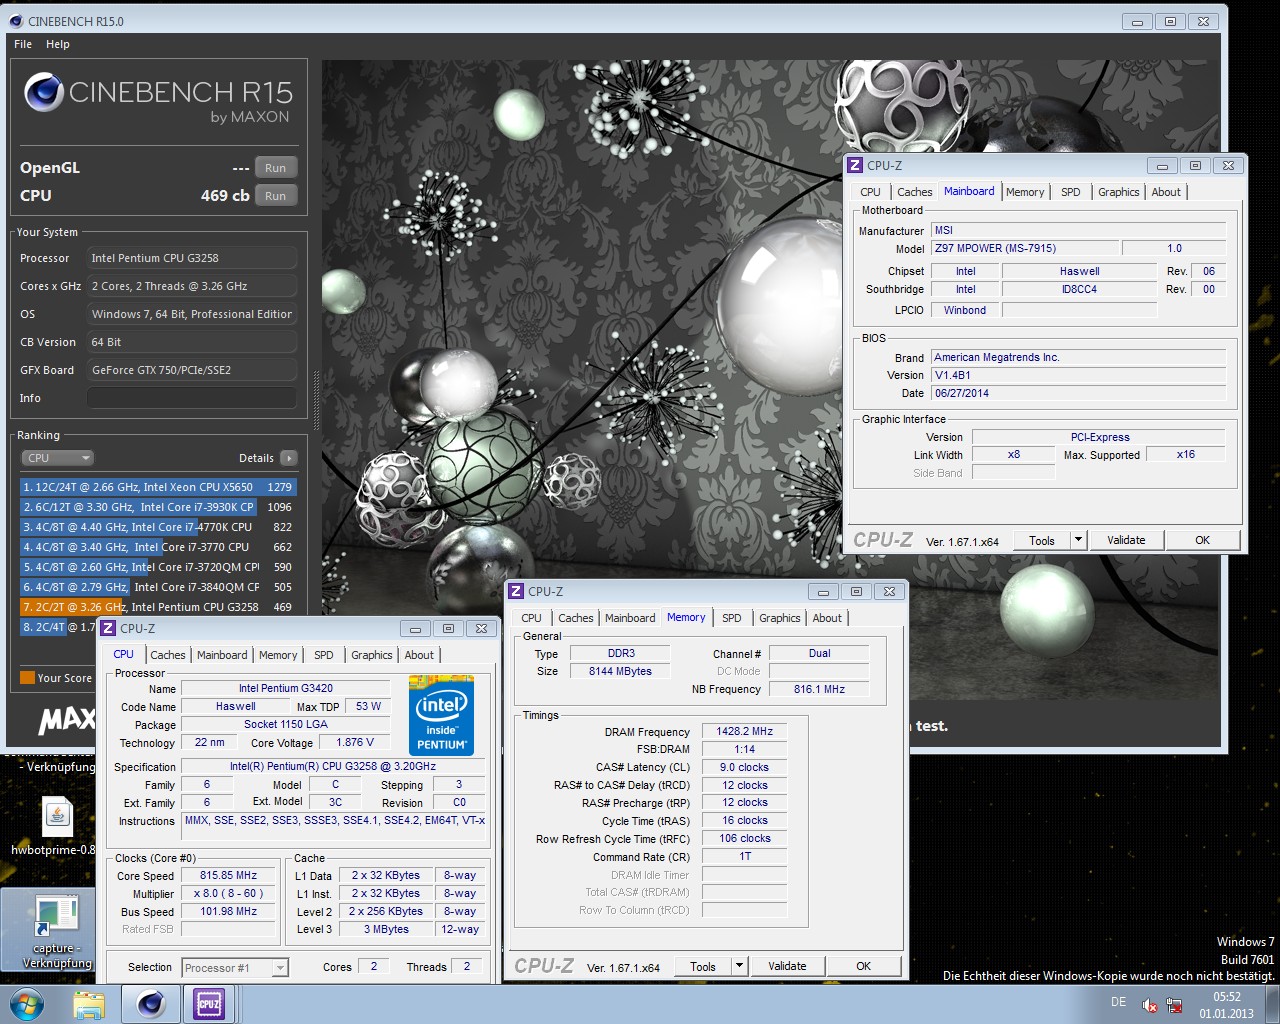
Task: Select ranking entry Core i7-3770
Action: (158, 547)
